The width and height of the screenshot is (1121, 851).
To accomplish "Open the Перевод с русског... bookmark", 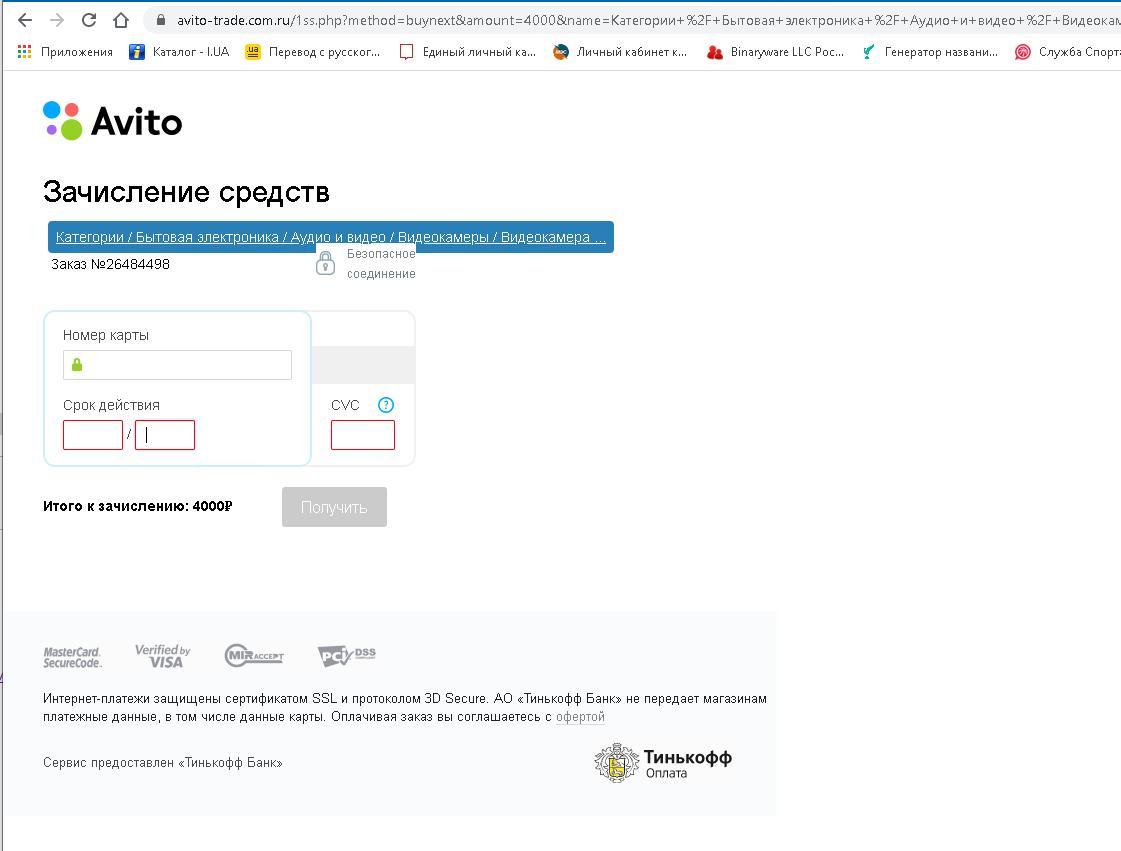I will point(312,51).
